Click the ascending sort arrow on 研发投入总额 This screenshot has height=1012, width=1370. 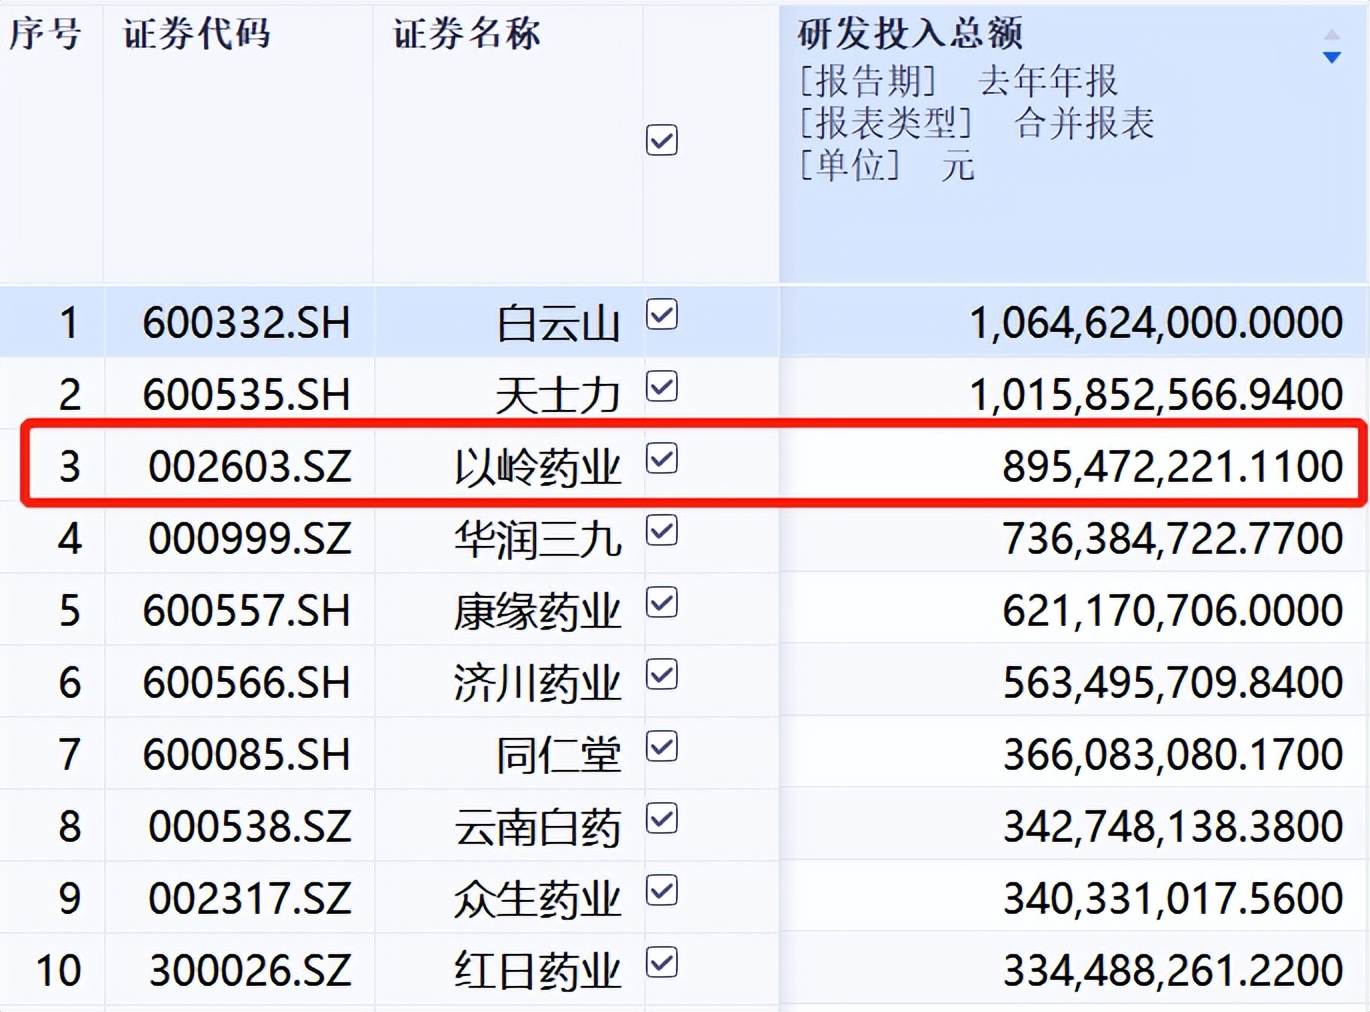coord(1332,33)
